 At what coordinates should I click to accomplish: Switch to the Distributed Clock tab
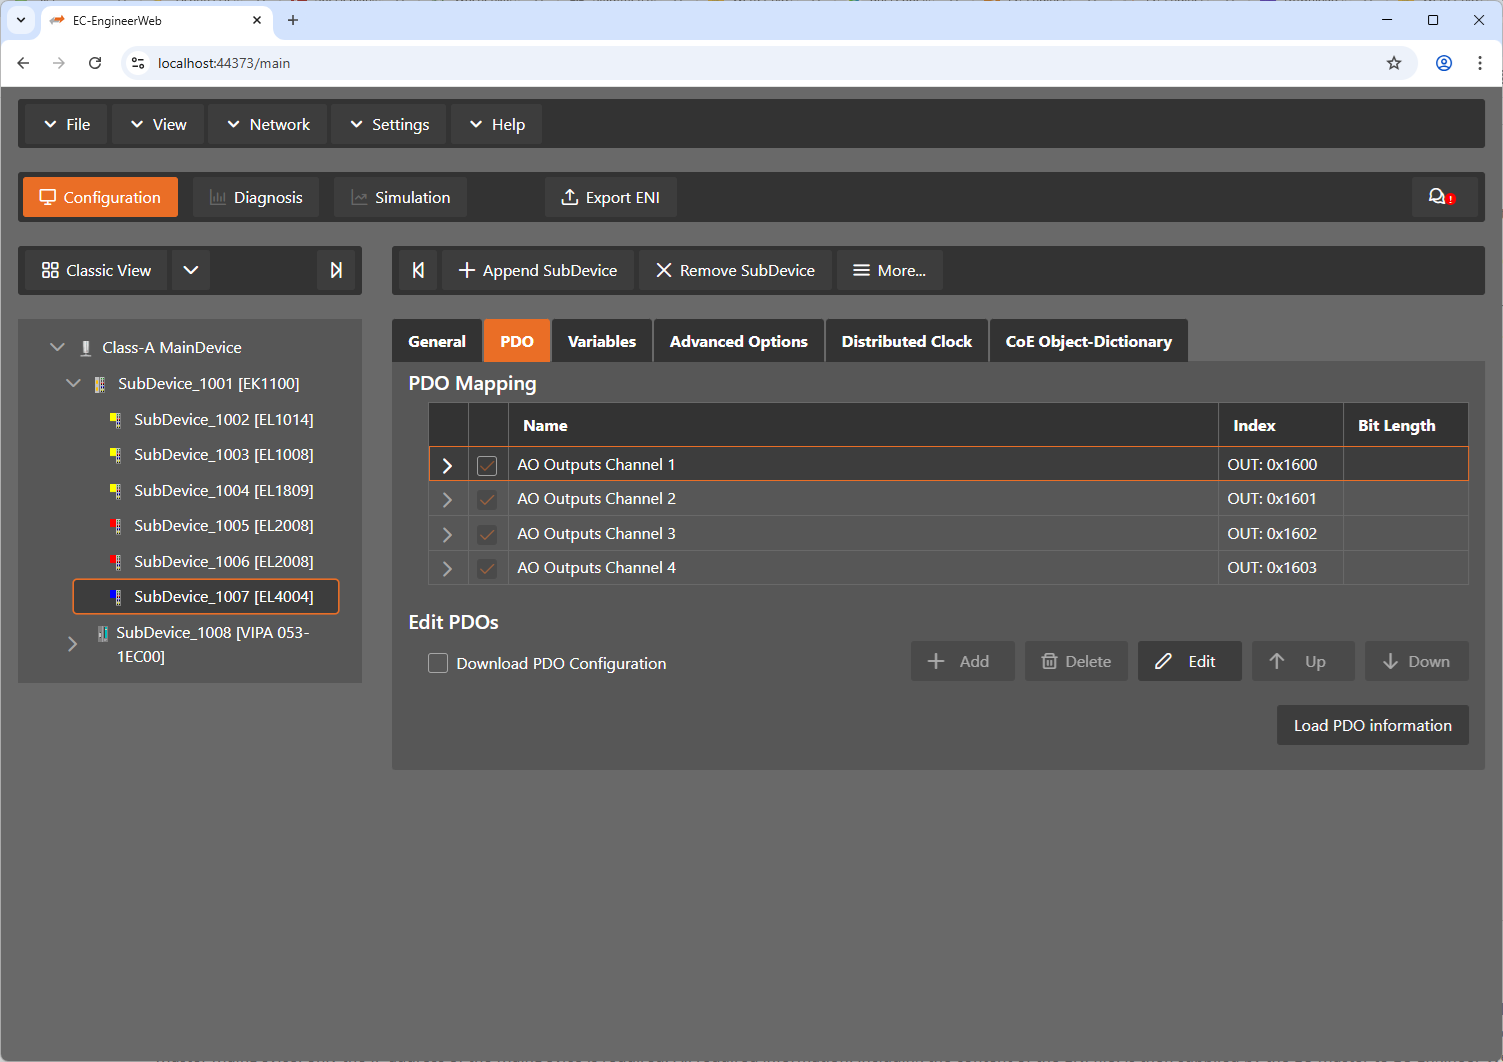pos(907,341)
